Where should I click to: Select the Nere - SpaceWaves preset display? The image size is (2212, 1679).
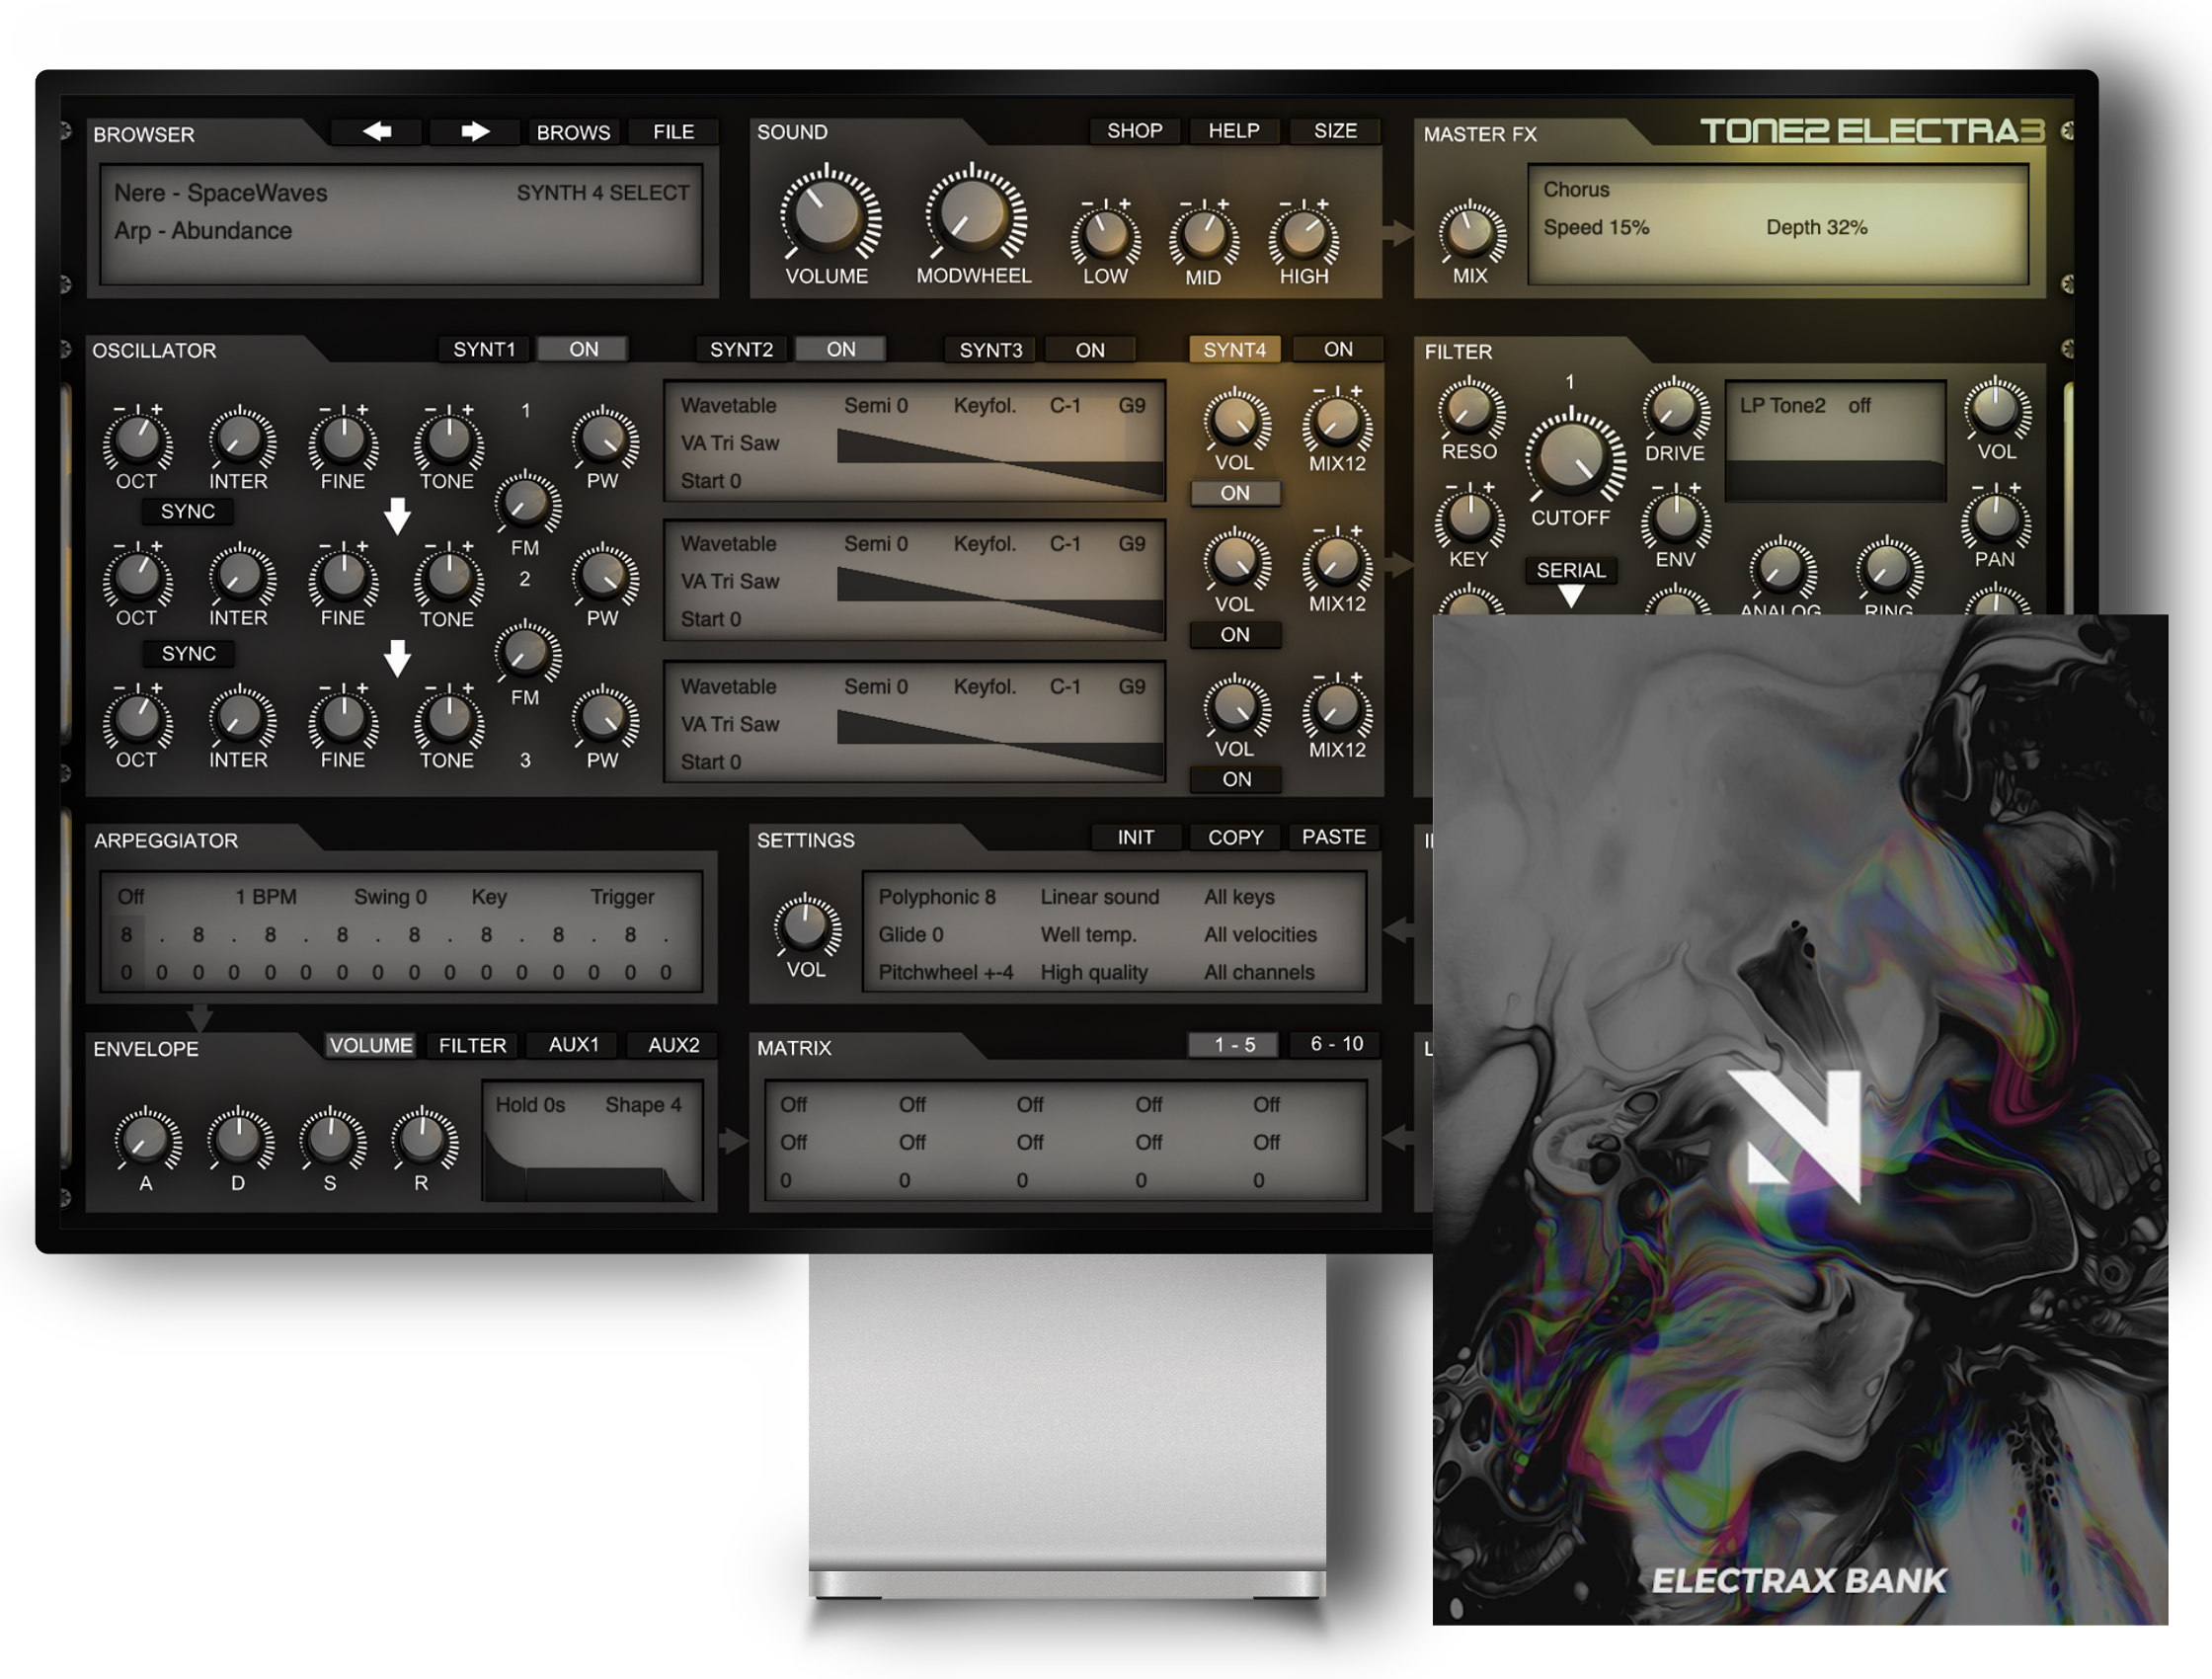tap(222, 193)
